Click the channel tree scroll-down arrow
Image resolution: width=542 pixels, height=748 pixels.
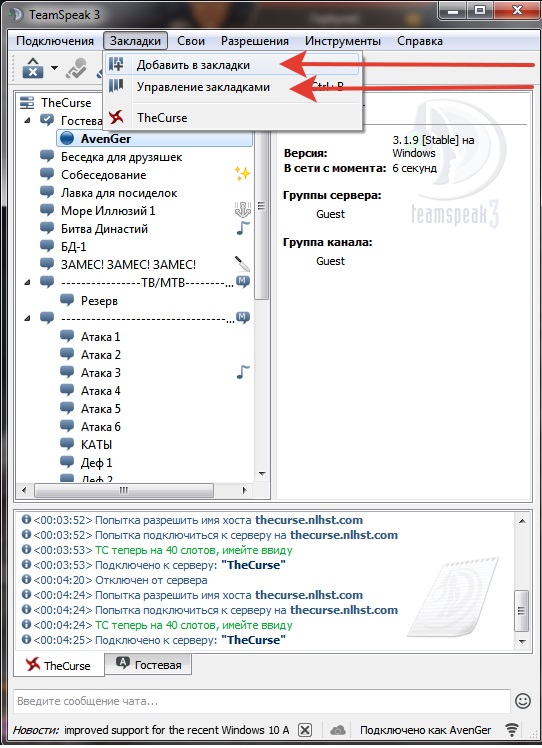(x=262, y=474)
